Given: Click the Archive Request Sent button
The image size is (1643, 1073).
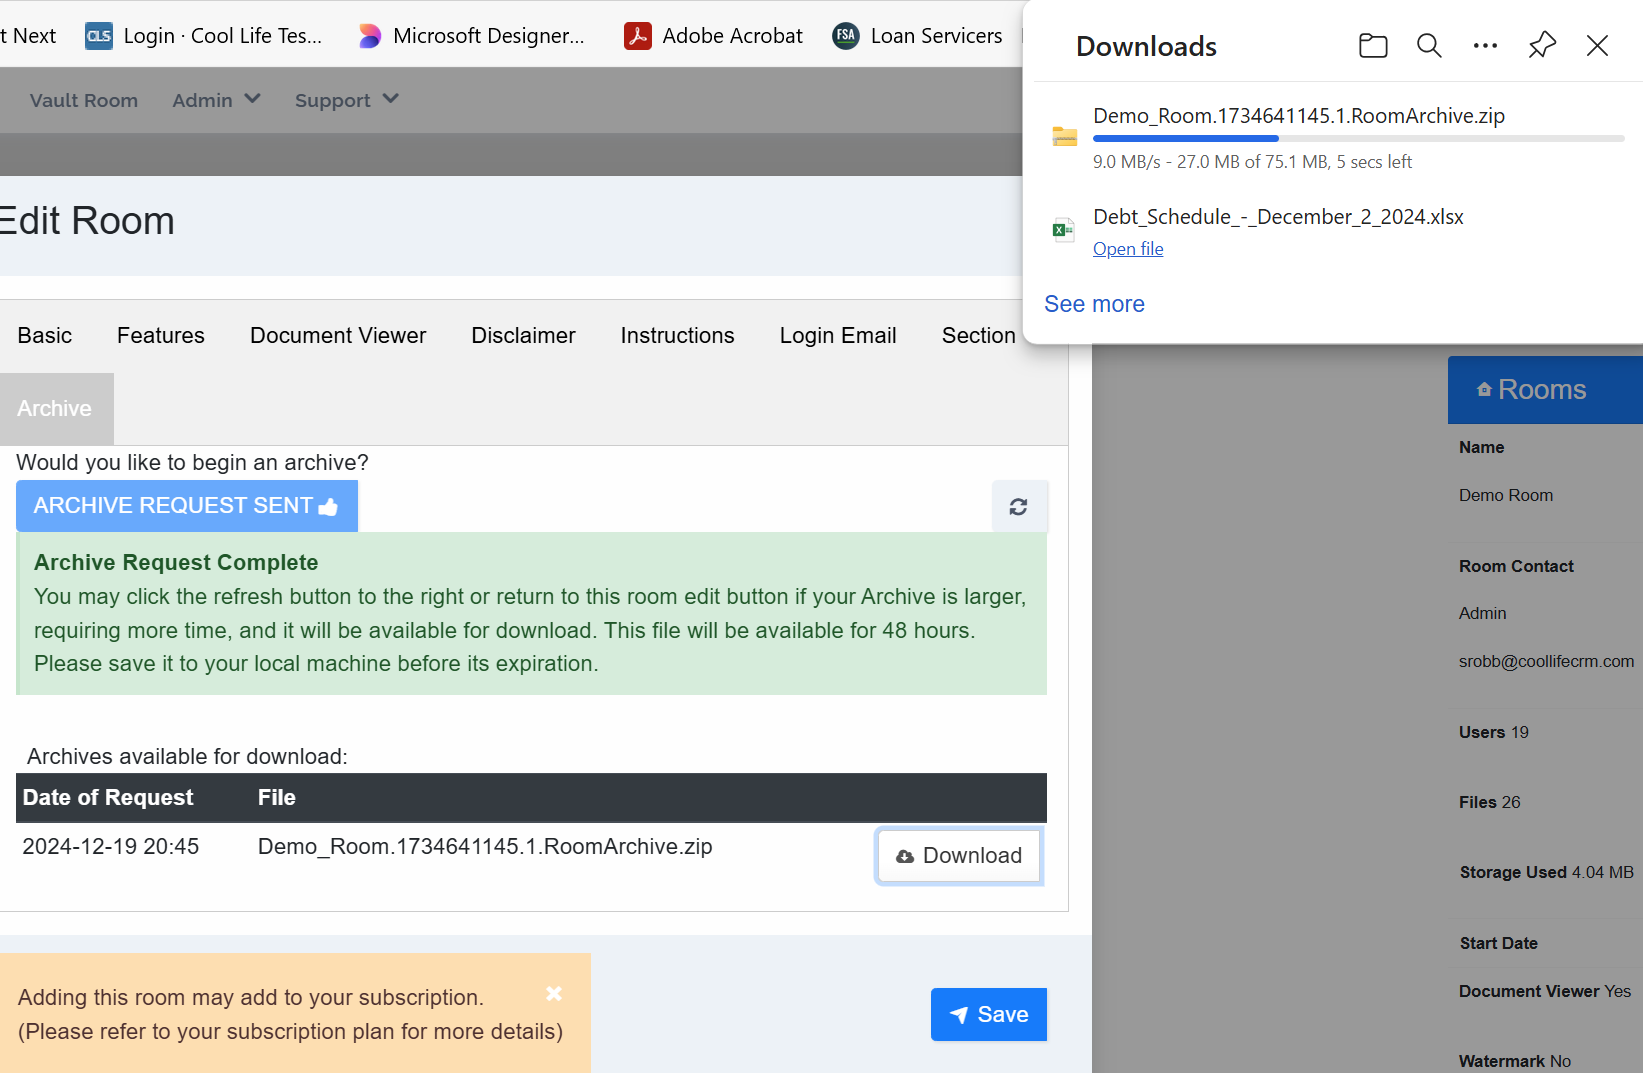Looking at the screenshot, I should pyautogui.click(x=187, y=506).
